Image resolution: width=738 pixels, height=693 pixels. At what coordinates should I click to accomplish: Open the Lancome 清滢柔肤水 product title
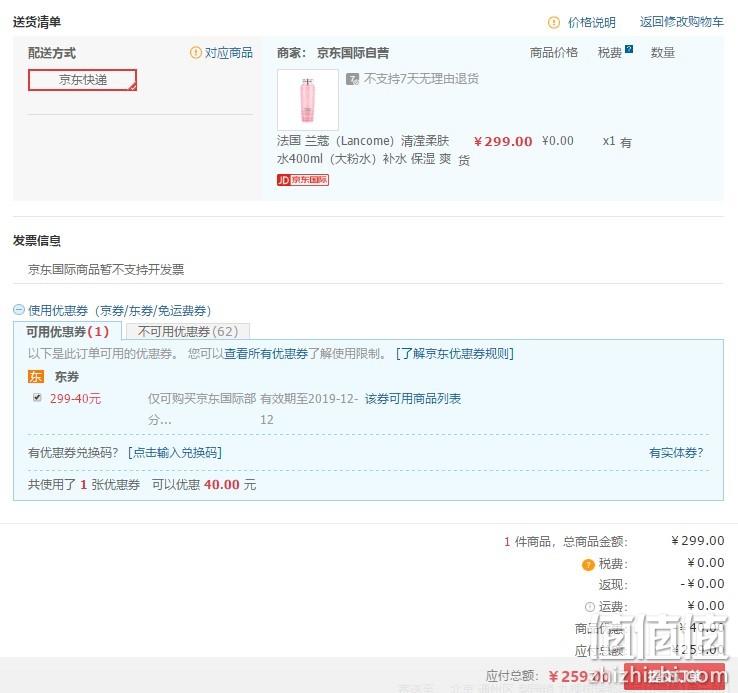(x=364, y=150)
